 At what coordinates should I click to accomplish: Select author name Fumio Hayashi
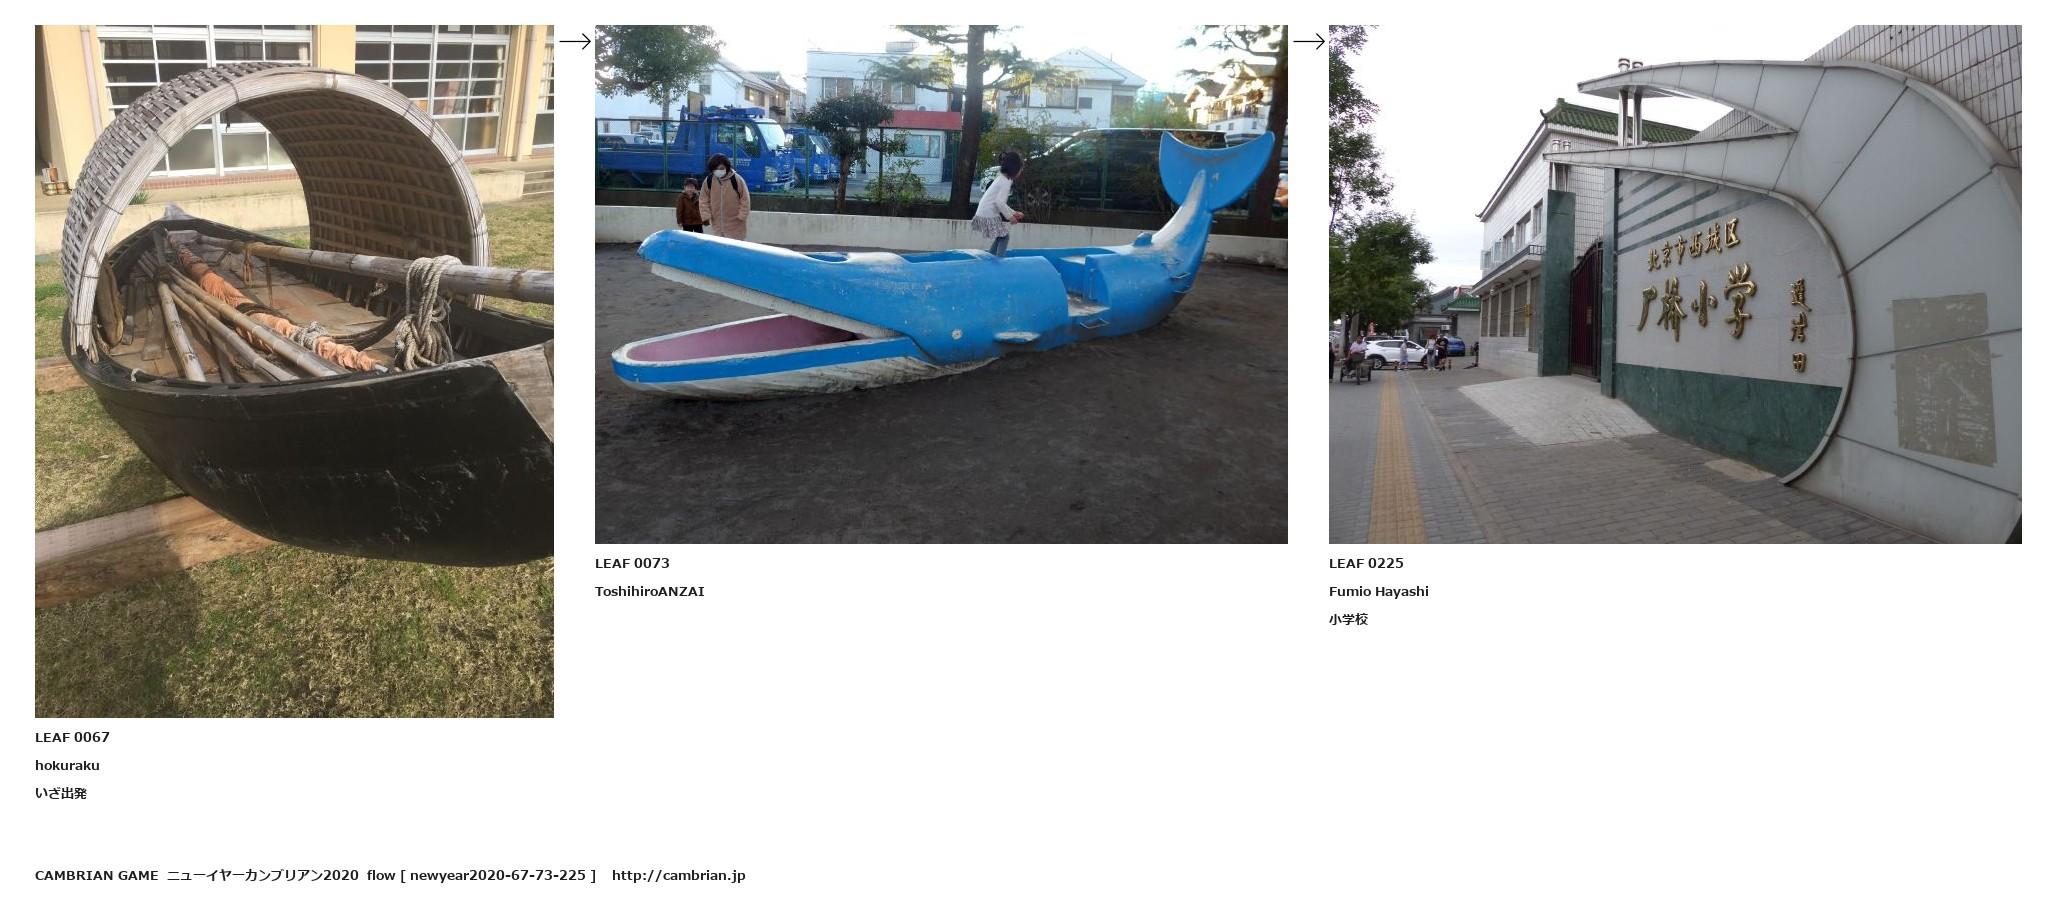[x=1379, y=591]
